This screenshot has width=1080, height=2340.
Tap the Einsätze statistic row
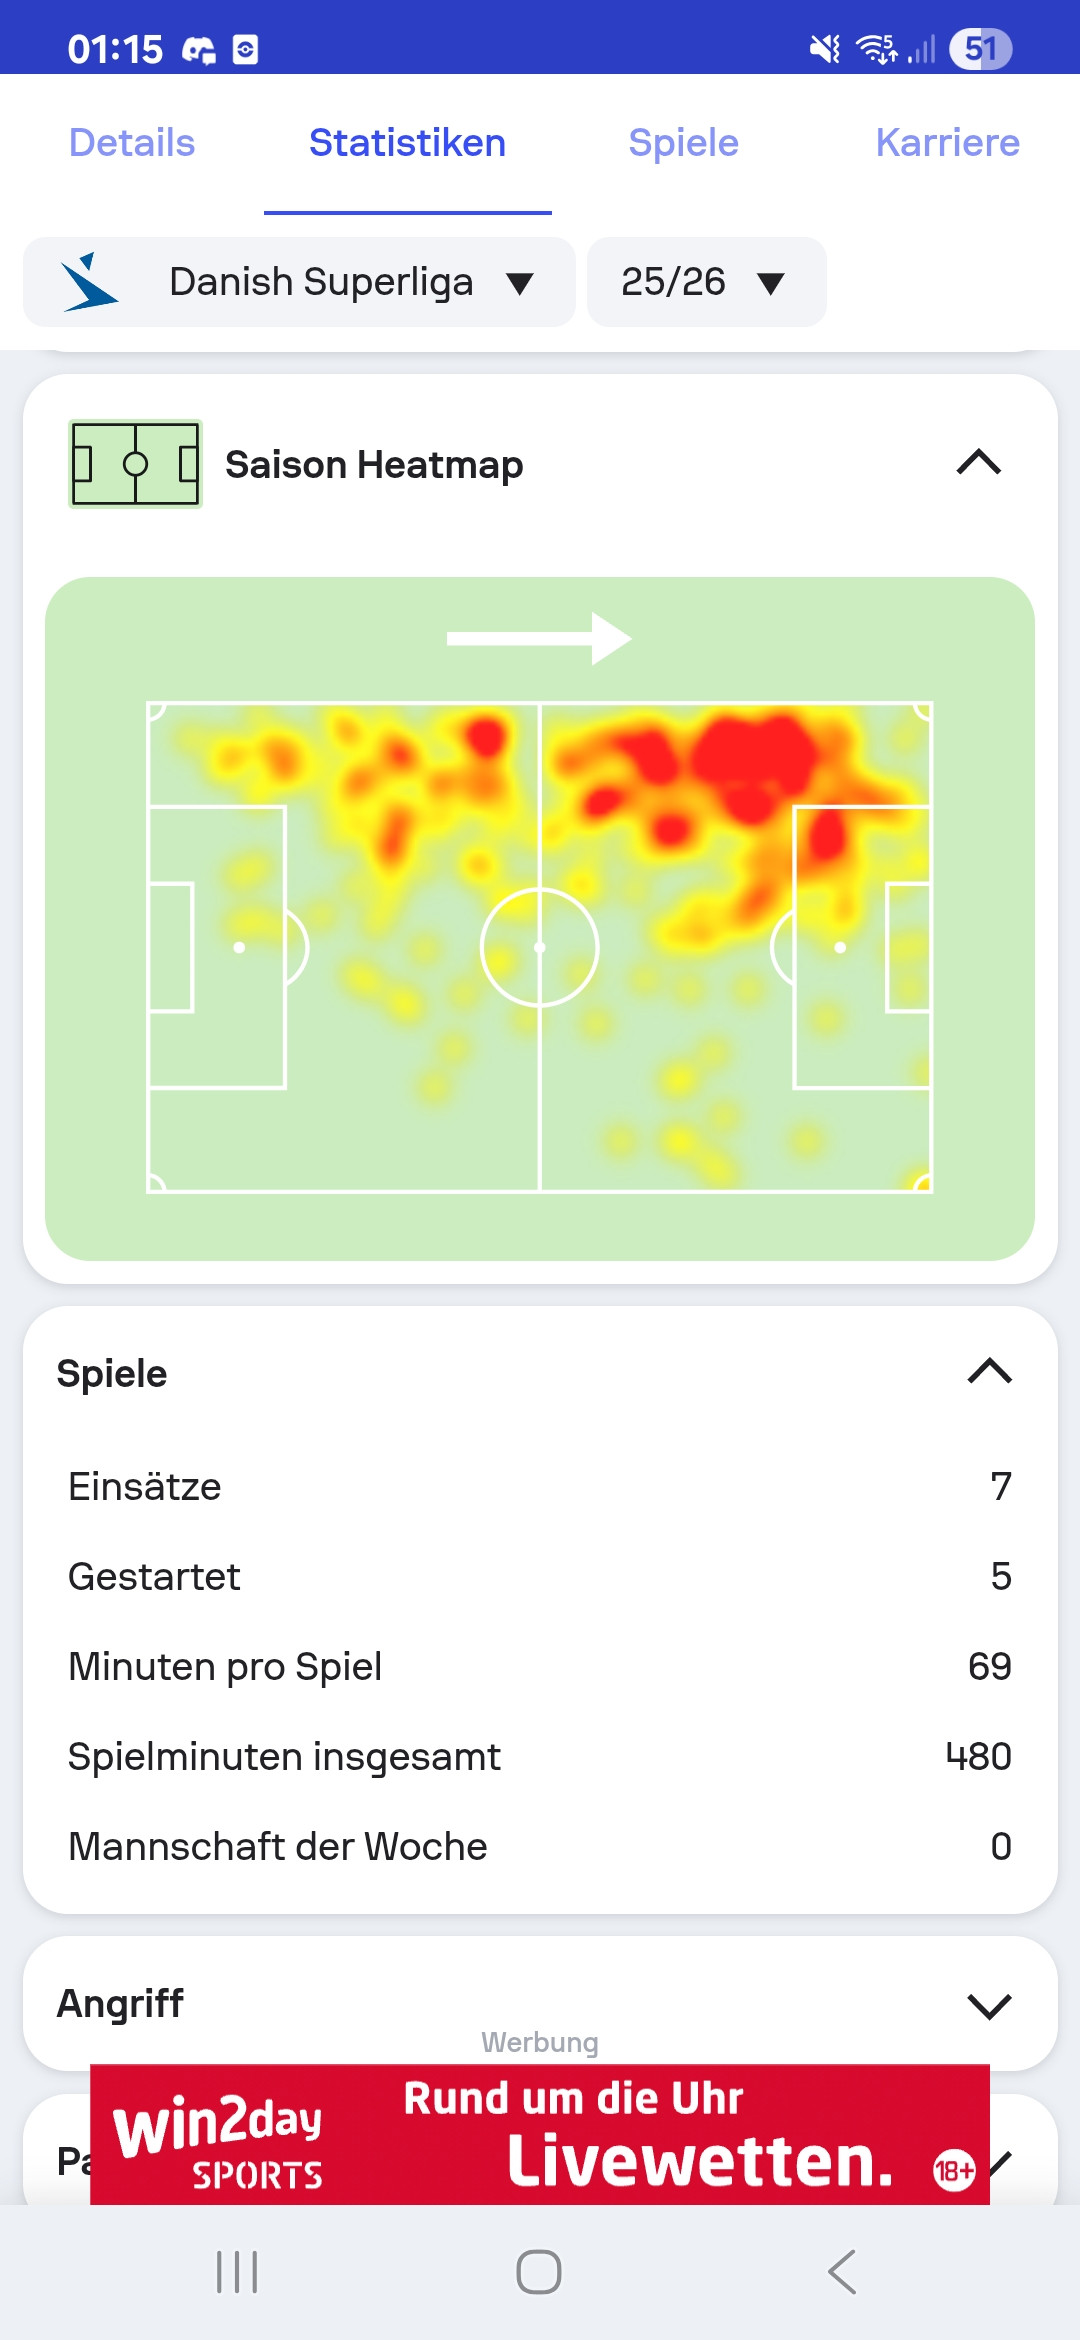[540, 1487]
